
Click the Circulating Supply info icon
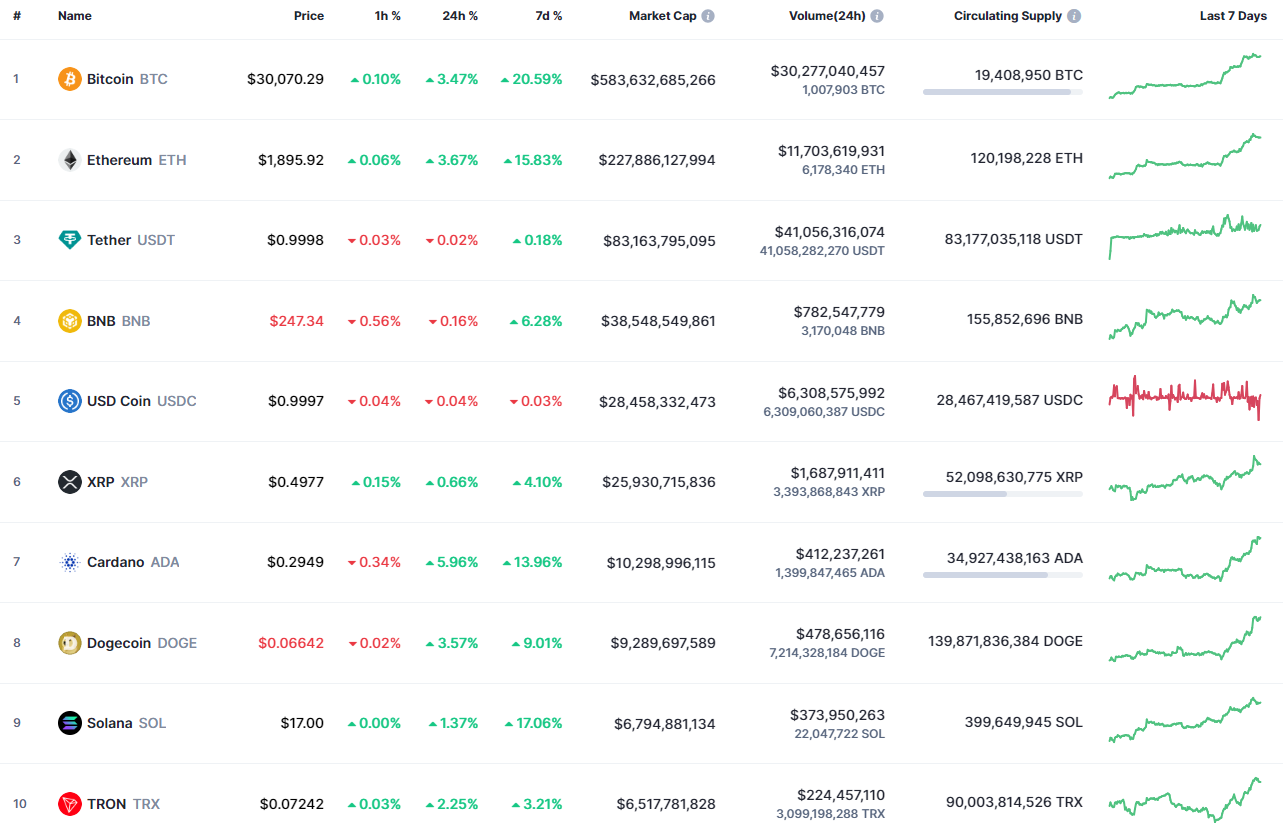pyautogui.click(x=1073, y=15)
